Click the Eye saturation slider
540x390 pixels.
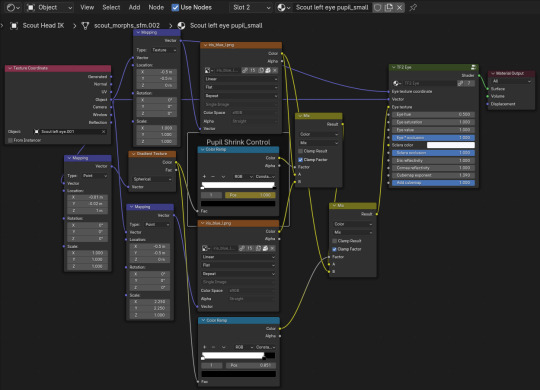coord(433,122)
